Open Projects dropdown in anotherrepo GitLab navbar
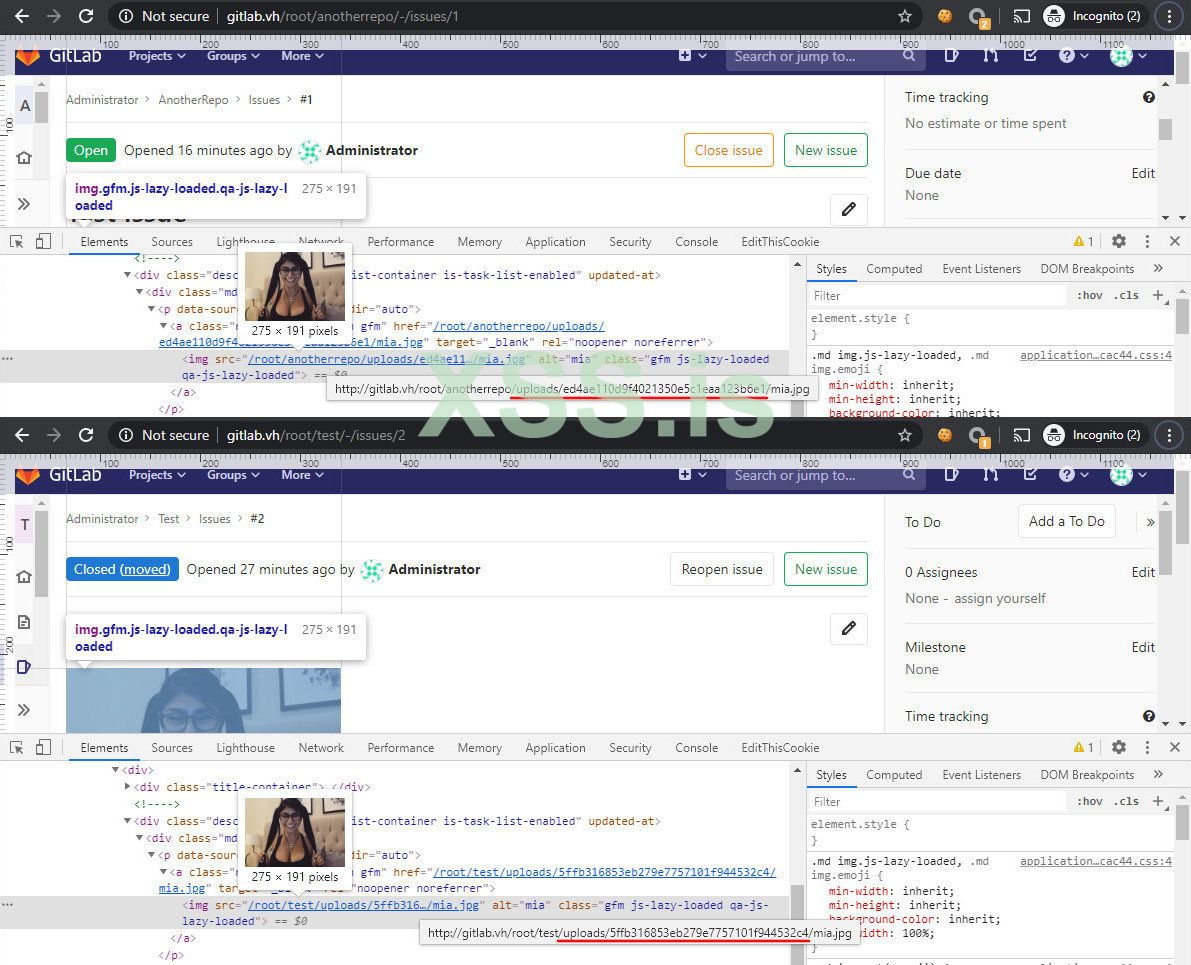The image size is (1191, 965). (157, 55)
